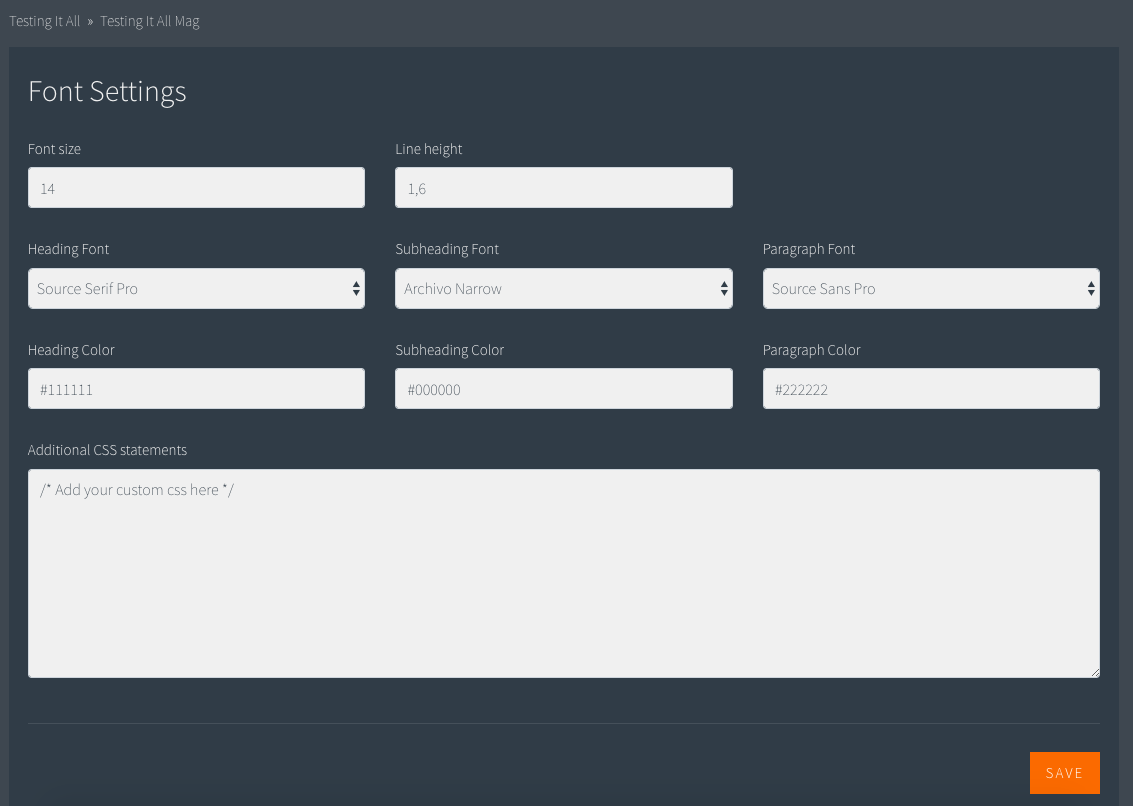Click the Subheading Color label
The image size is (1133, 806).
click(449, 350)
